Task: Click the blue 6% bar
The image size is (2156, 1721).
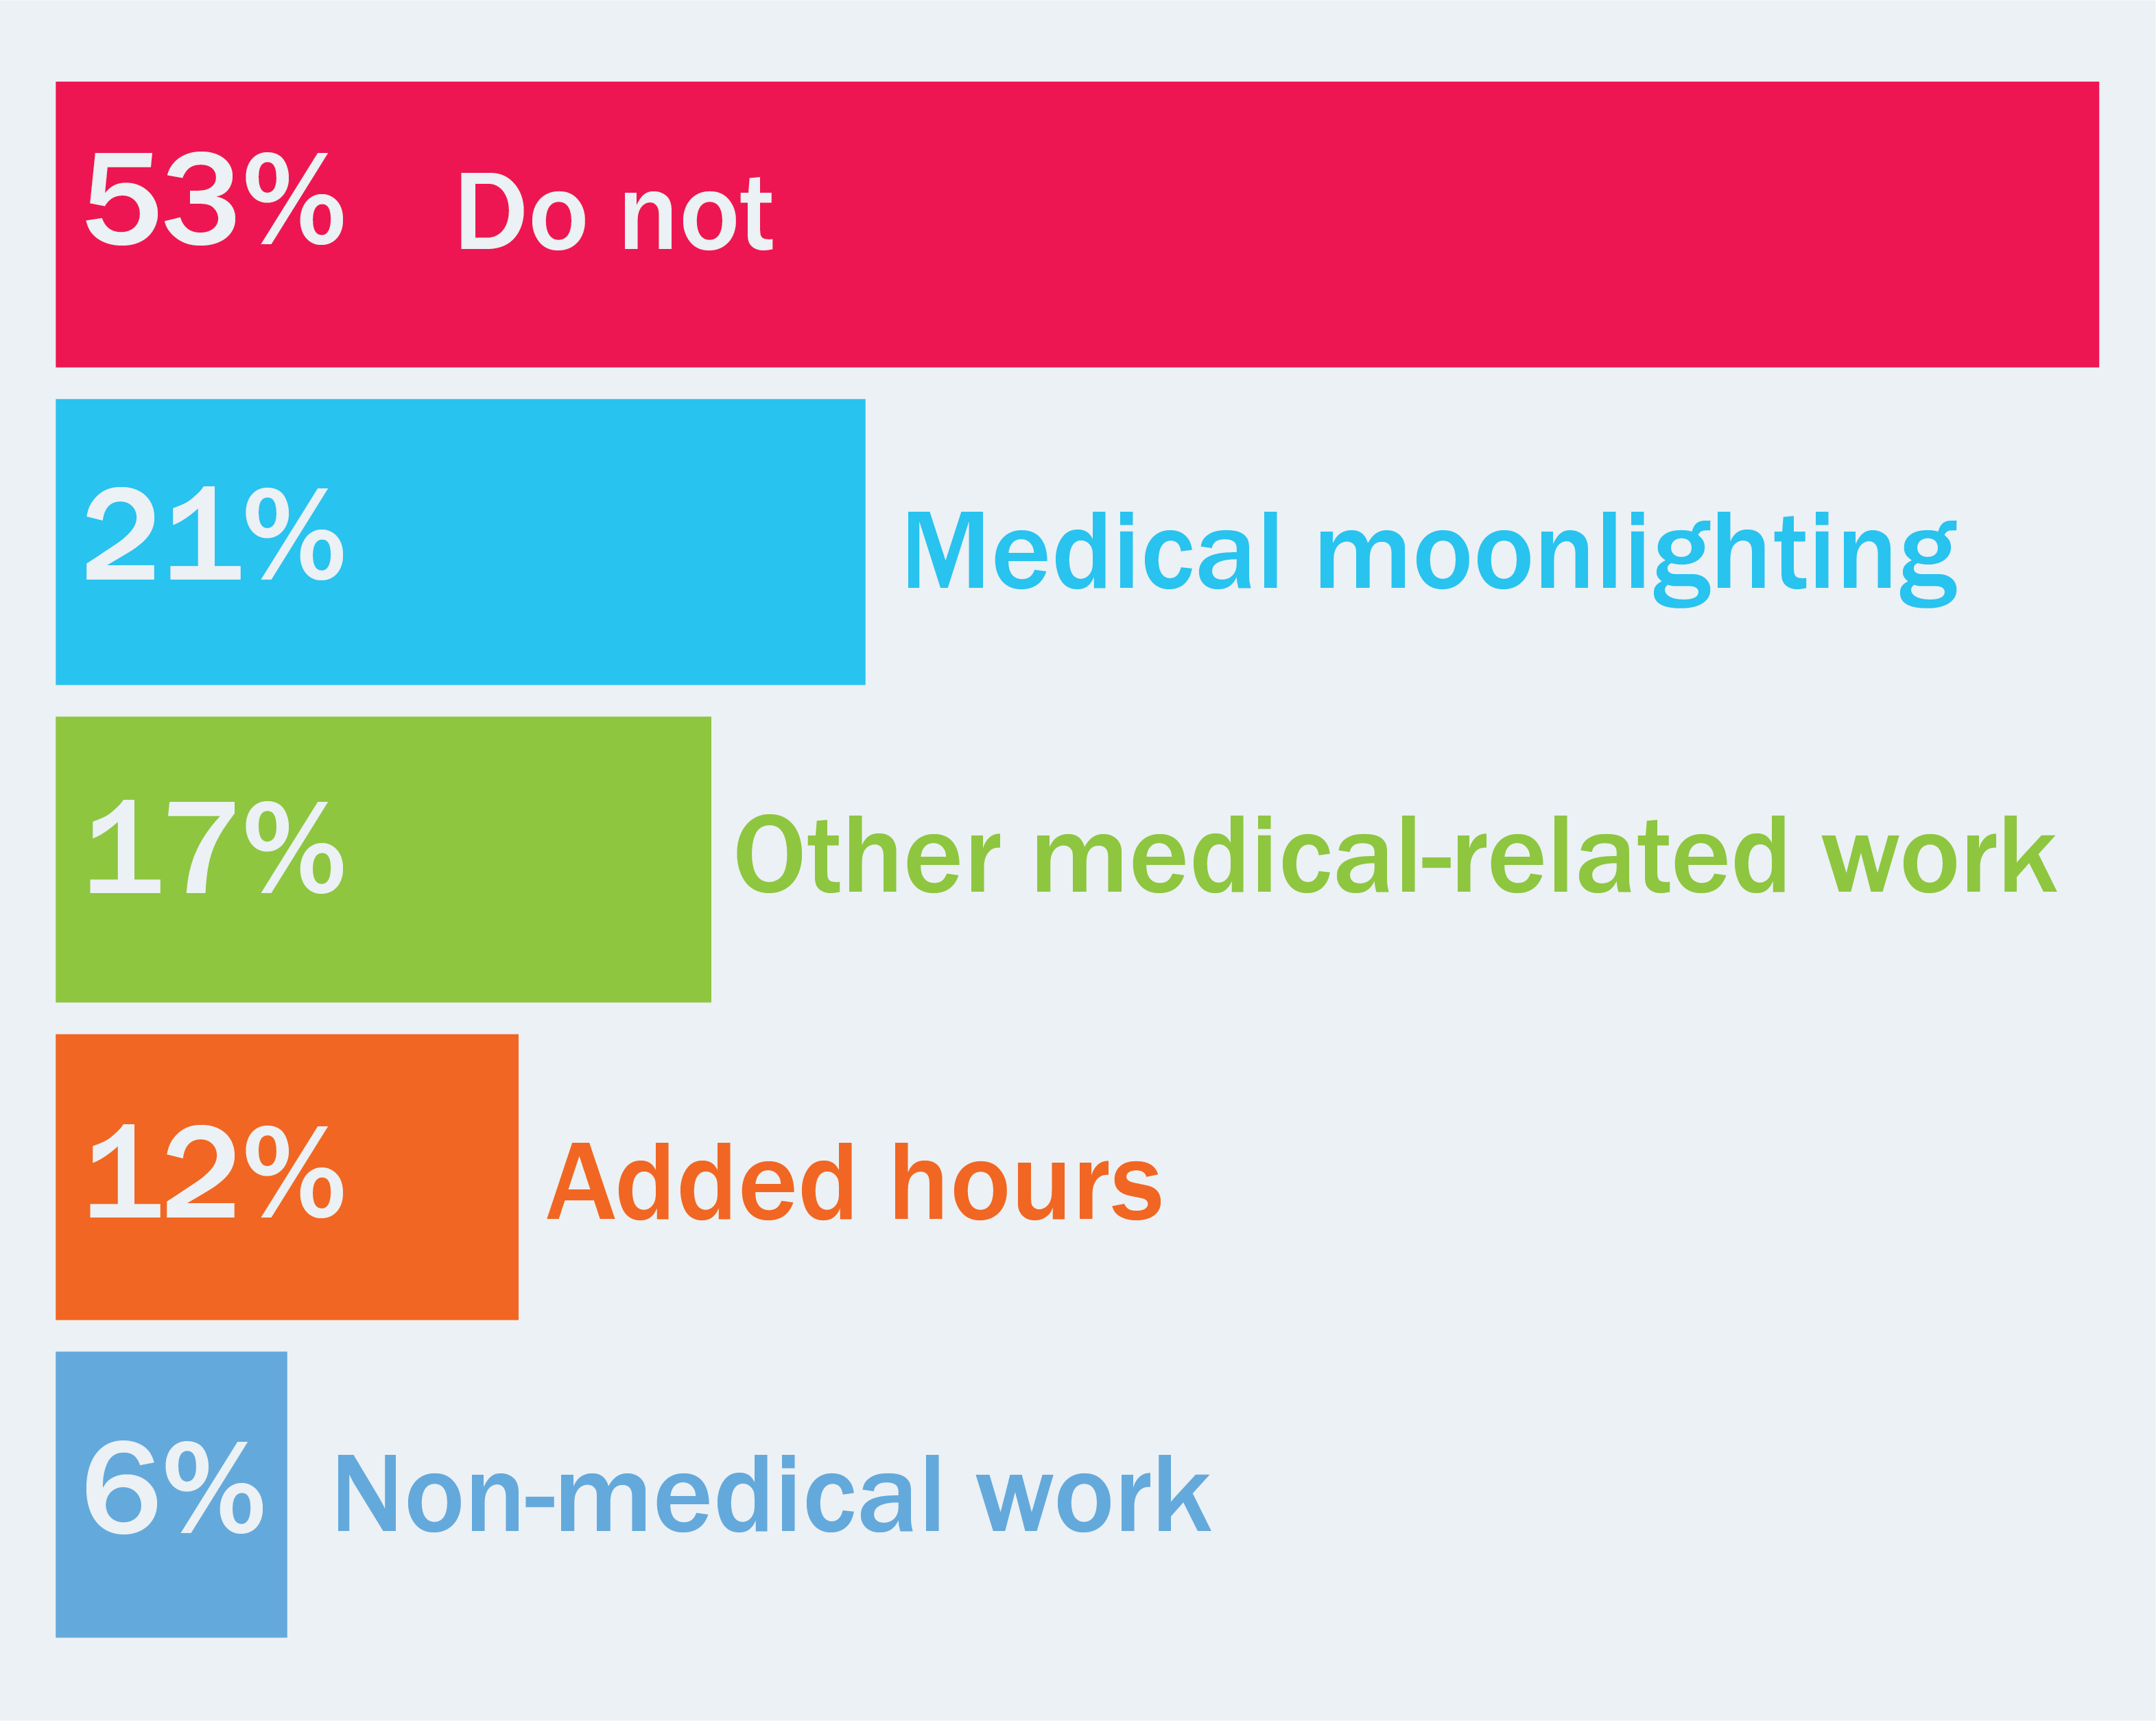Action: (171, 1494)
